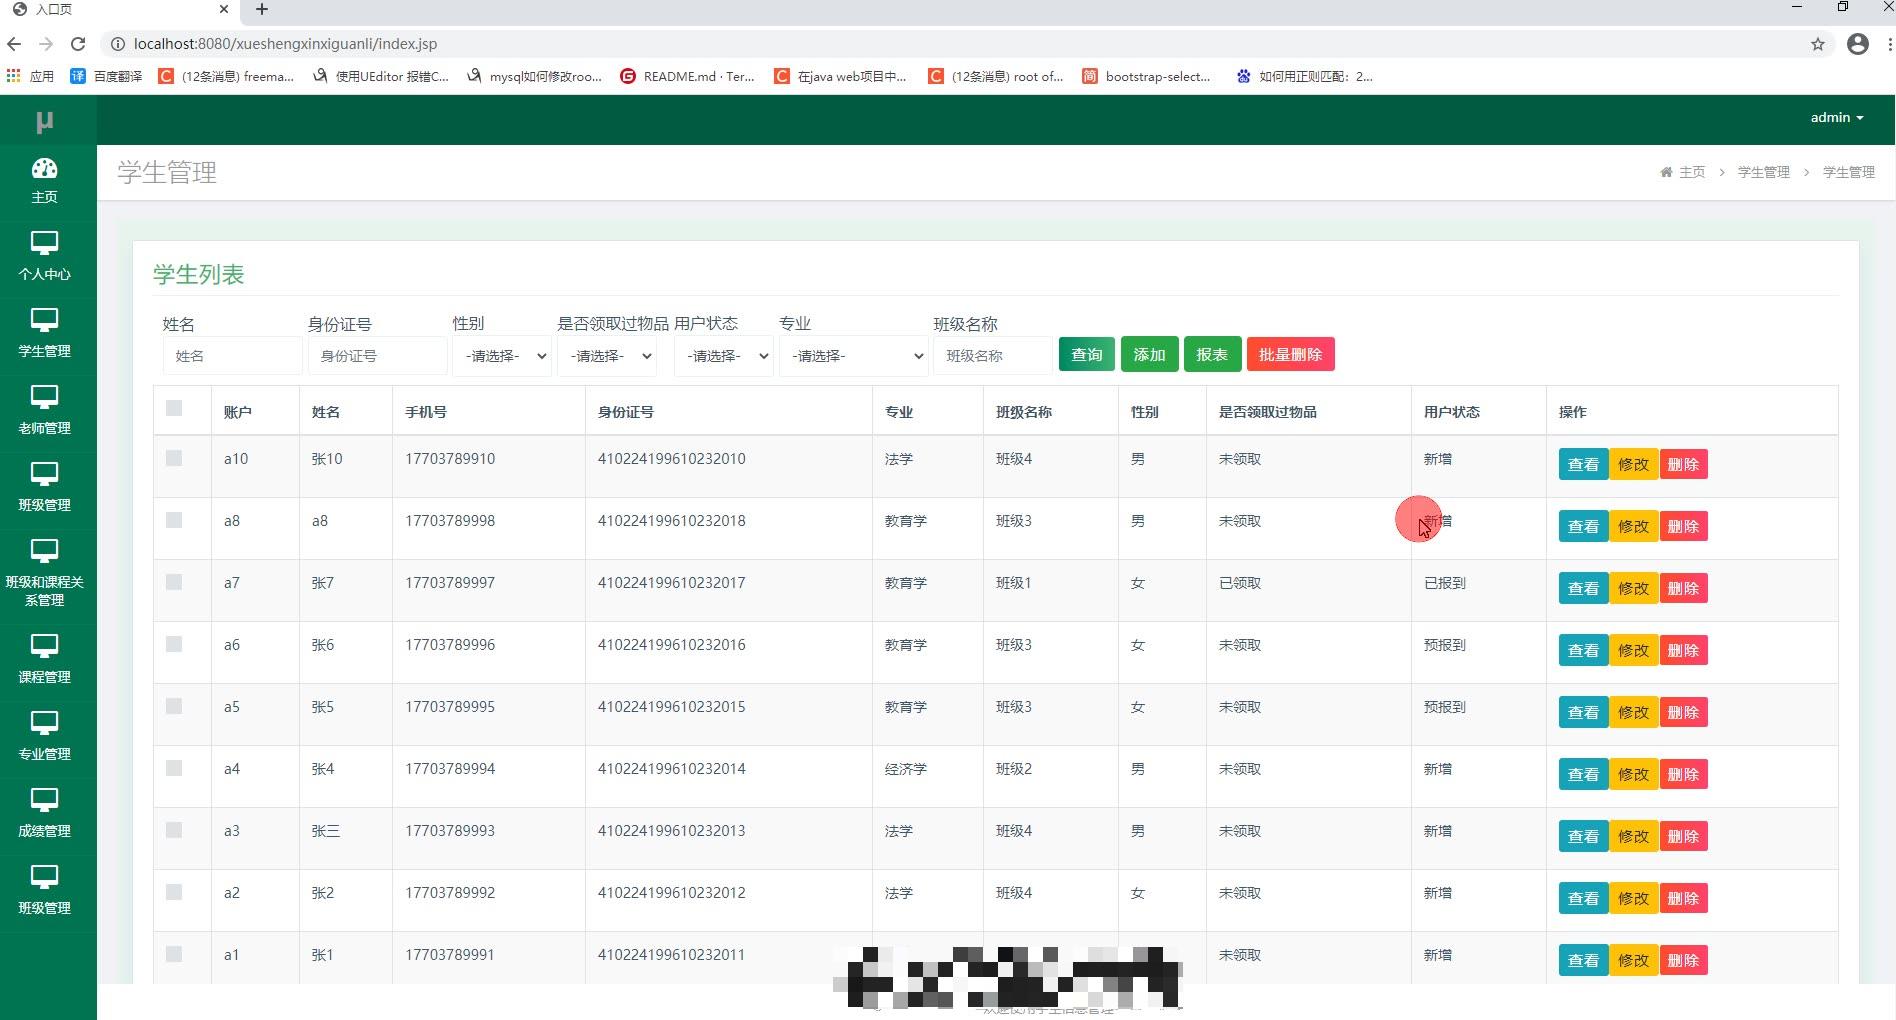Check the row checkbox for a6
The height and width of the screenshot is (1020, 1896).
(174, 644)
